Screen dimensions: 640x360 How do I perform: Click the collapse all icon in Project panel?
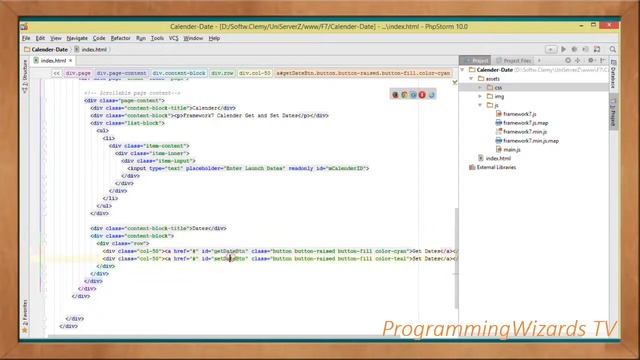[578, 60]
